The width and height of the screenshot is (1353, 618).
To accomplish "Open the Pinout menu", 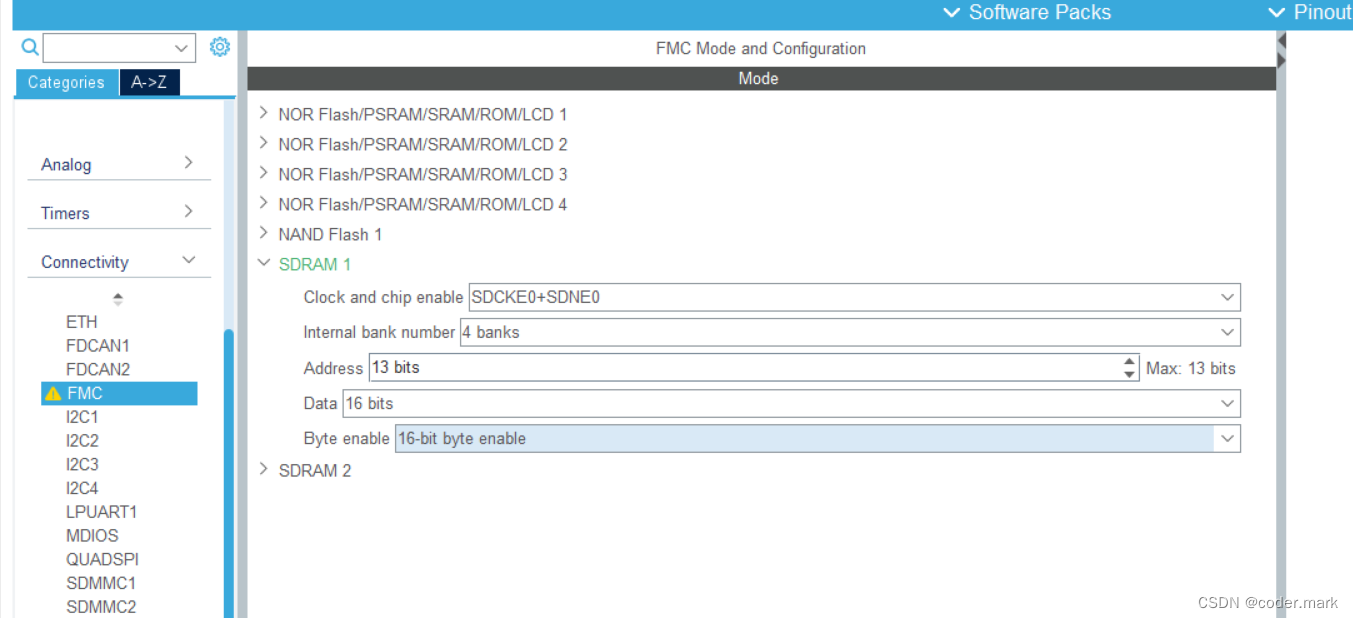I will click(1323, 13).
